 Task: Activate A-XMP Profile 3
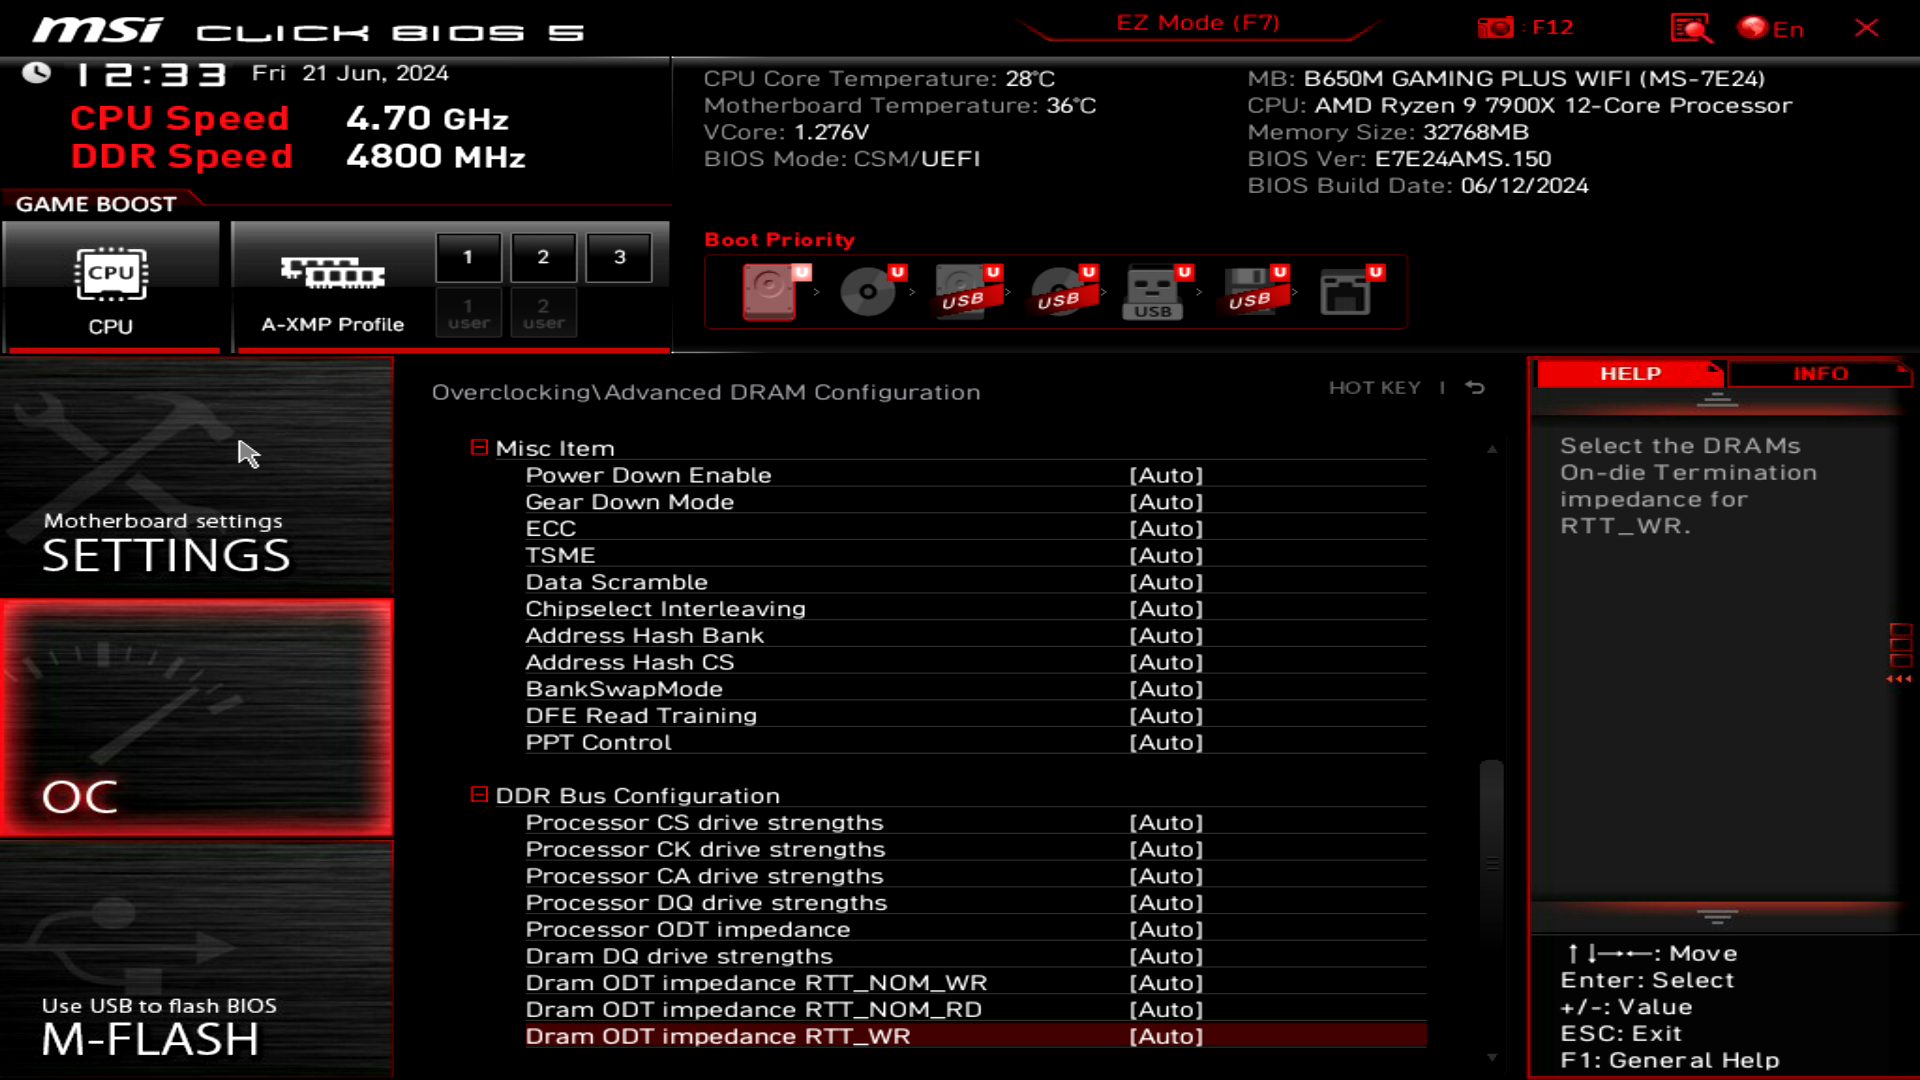click(x=618, y=256)
